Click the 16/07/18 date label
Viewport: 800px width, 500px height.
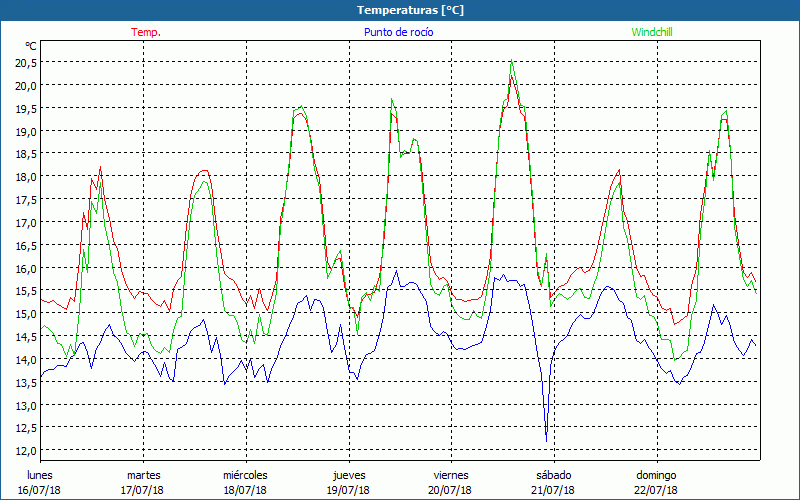click(39, 490)
